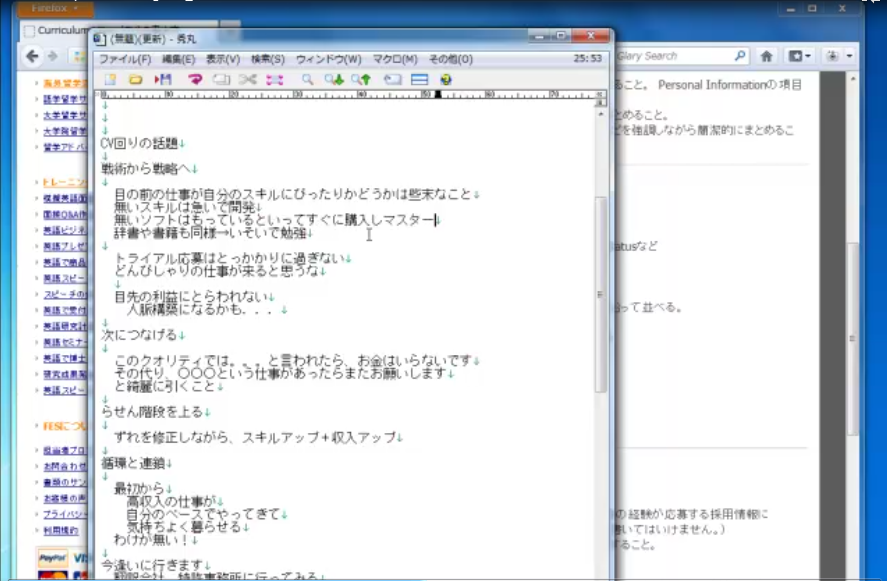The width and height of the screenshot is (887, 581).
Task: Click the Glary Search magnifier icon
Action: (740, 55)
